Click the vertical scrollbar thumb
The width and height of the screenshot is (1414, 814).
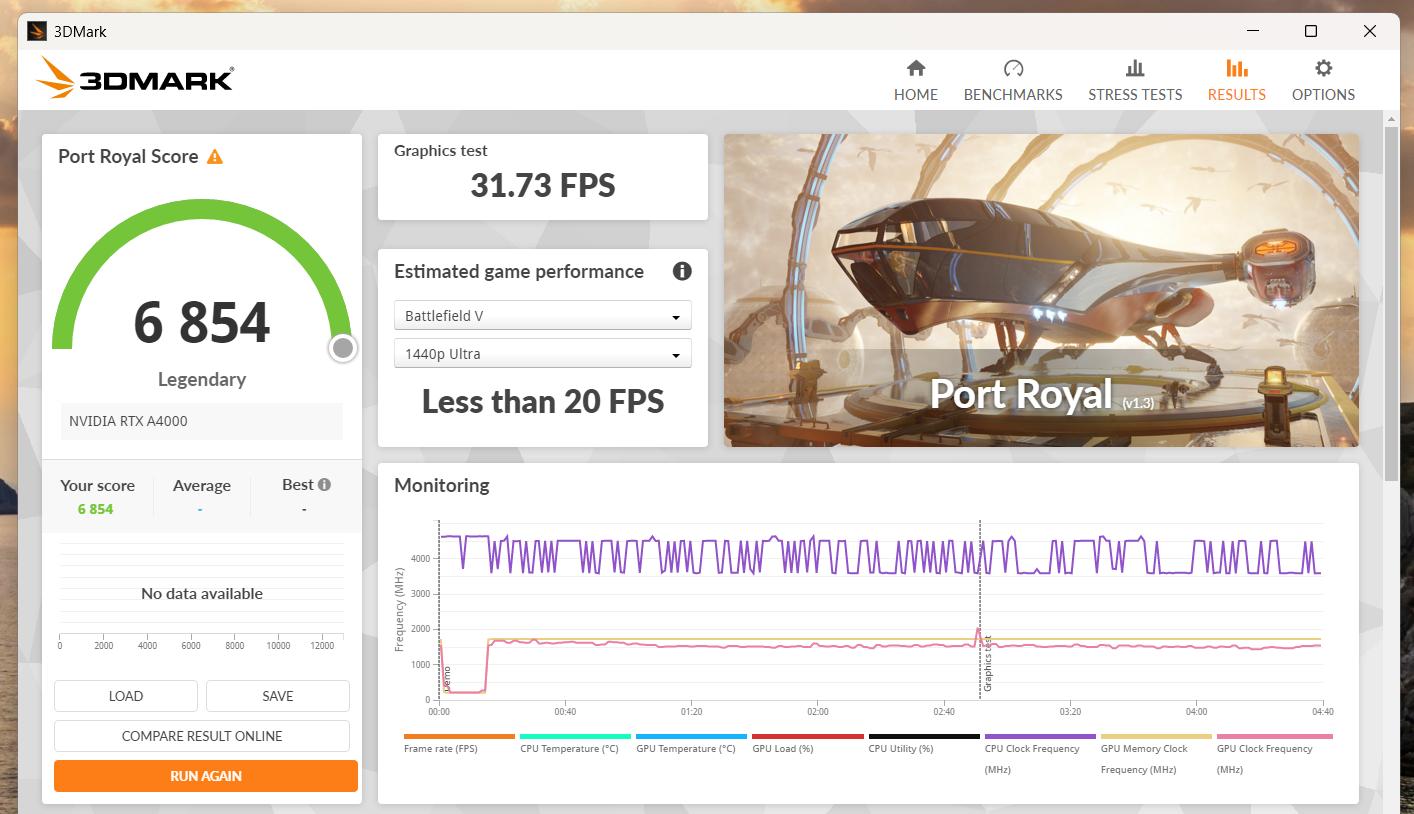(x=1391, y=305)
